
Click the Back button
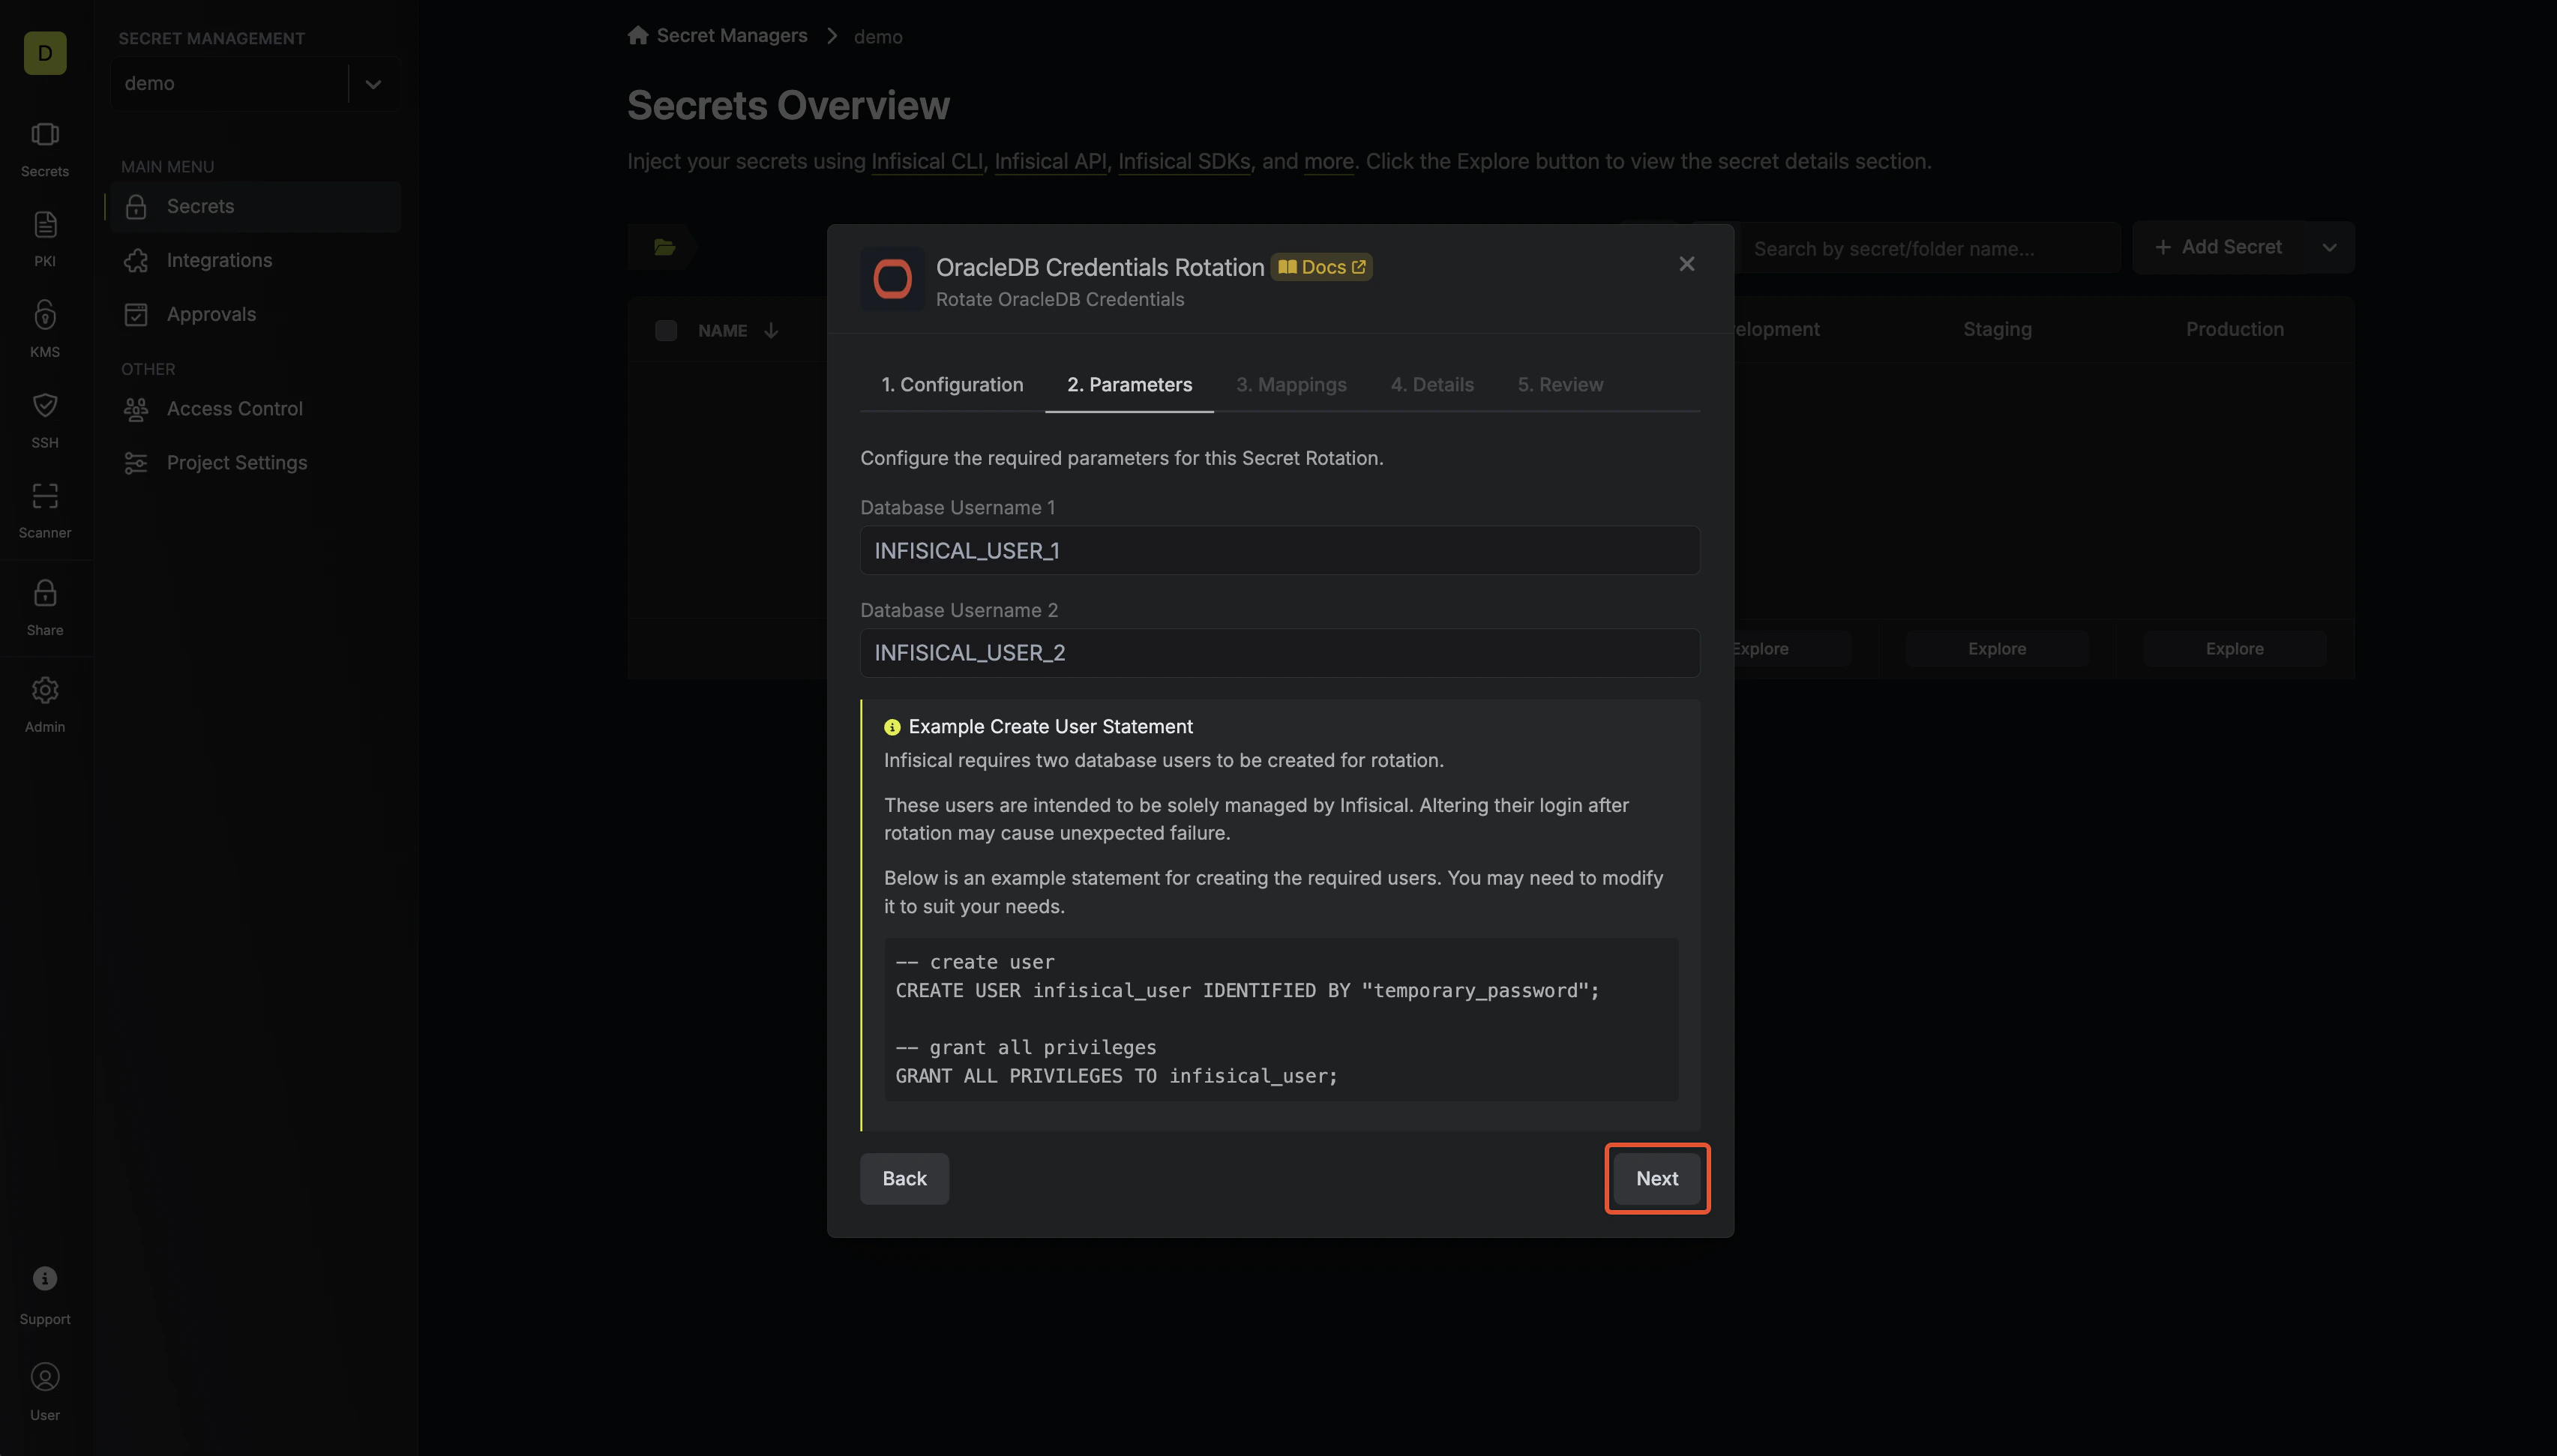coord(904,1179)
